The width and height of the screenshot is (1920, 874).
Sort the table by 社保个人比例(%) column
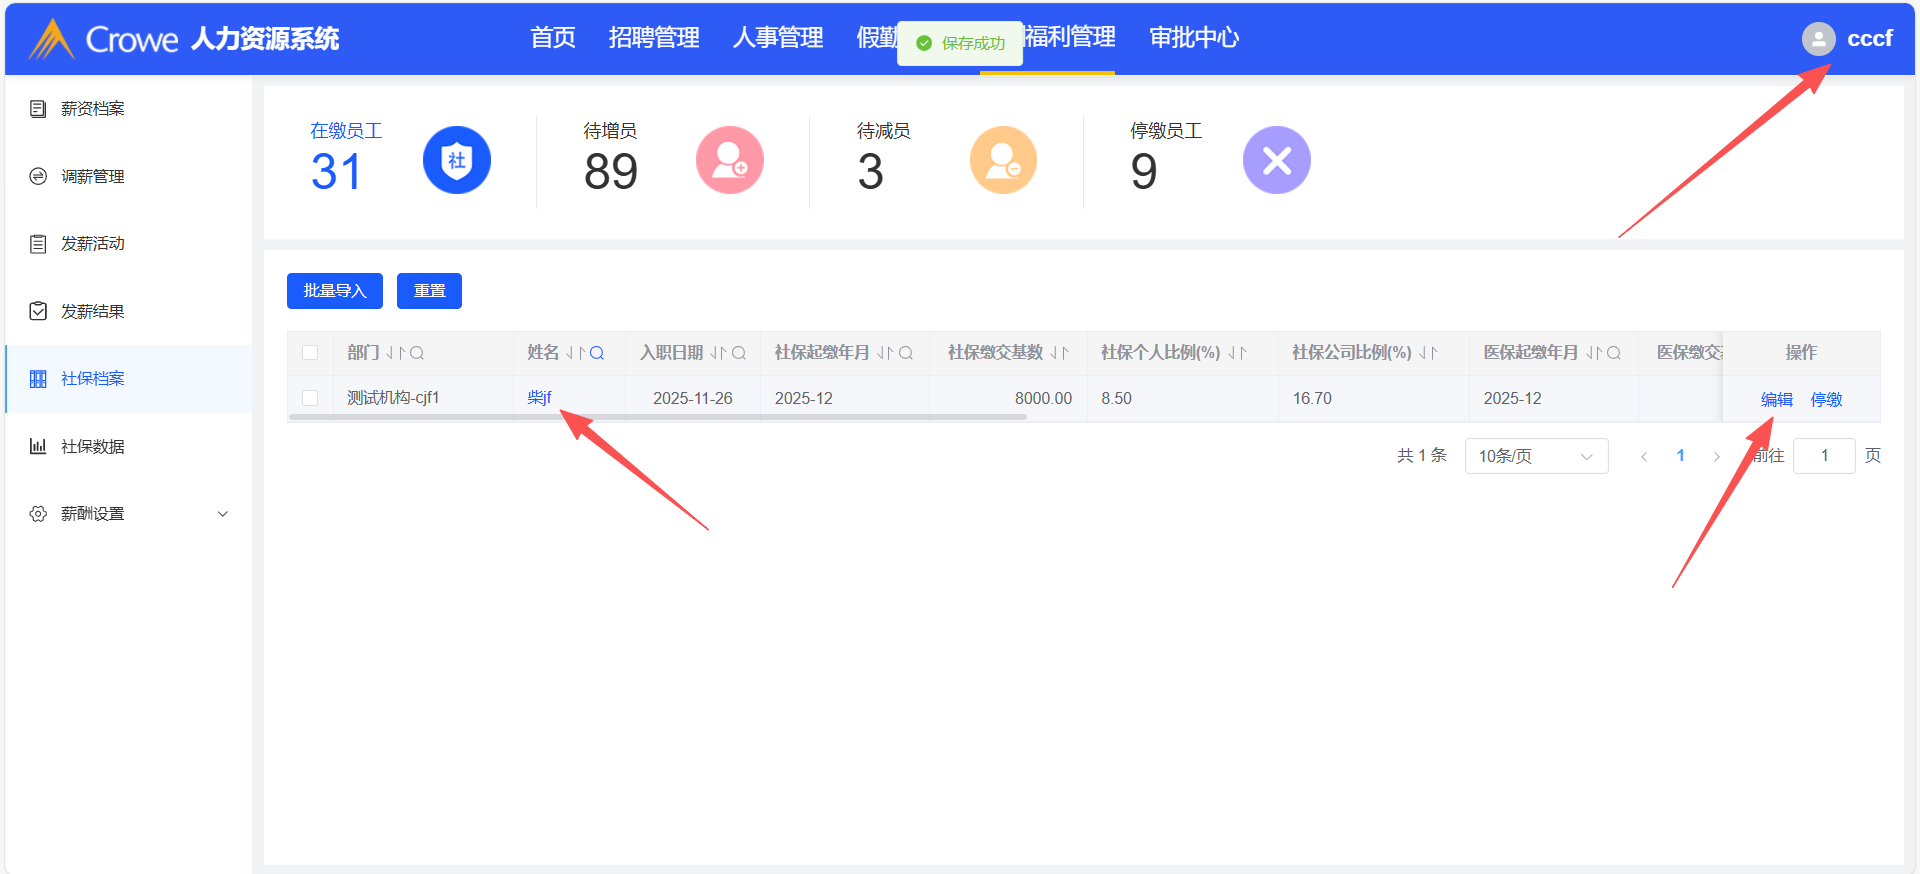[x=1237, y=353]
